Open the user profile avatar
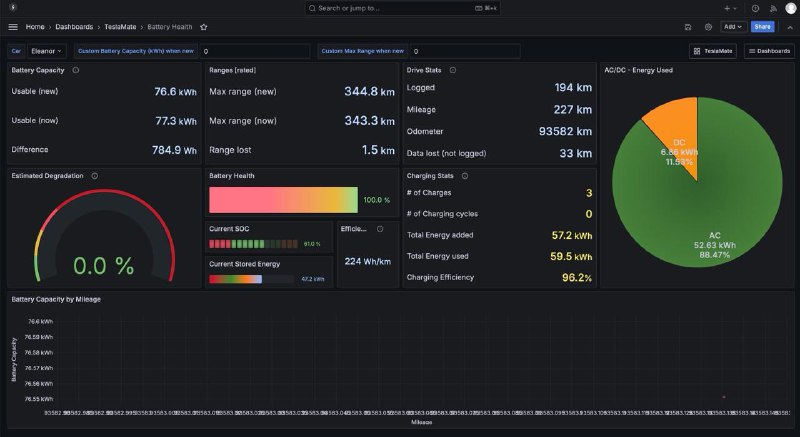This screenshot has height=437, width=800. pyautogui.click(x=790, y=8)
